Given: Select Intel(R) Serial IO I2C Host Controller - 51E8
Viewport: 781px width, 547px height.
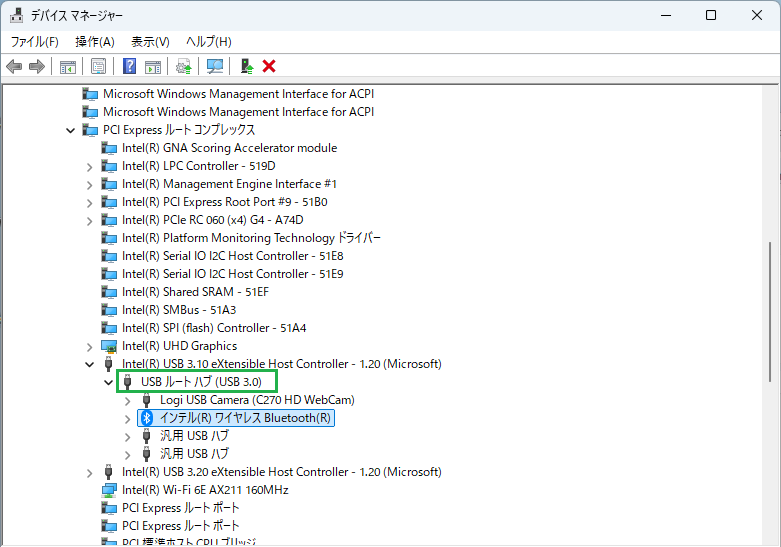Looking at the screenshot, I should pyautogui.click(x=233, y=256).
